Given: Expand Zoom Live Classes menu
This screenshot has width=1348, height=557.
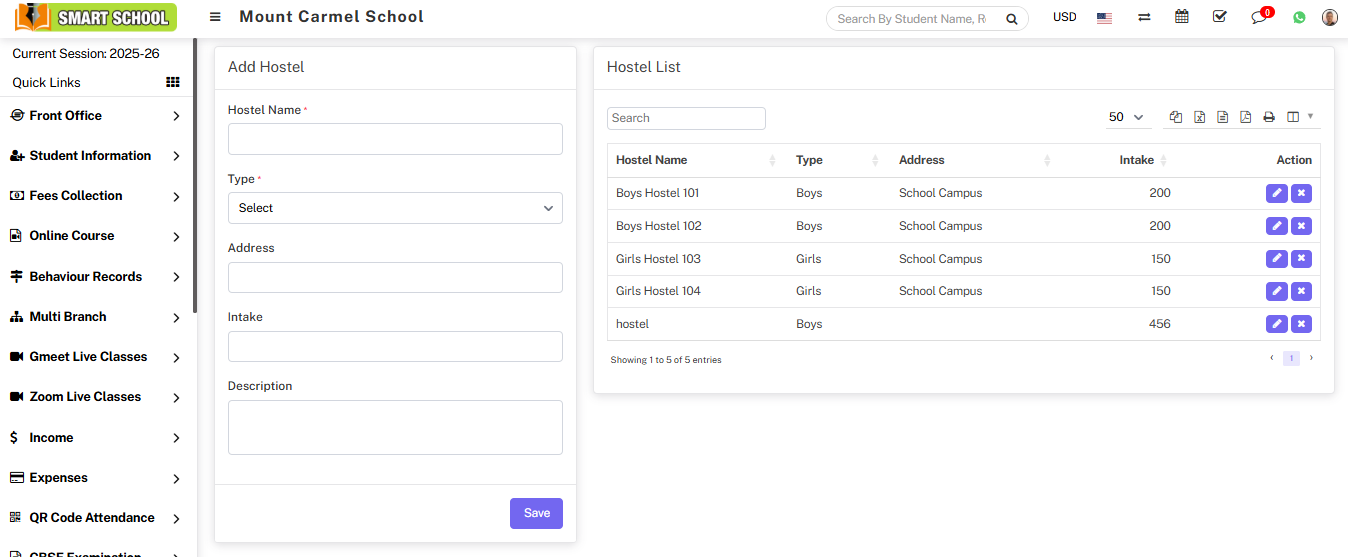Looking at the screenshot, I should (x=95, y=397).
